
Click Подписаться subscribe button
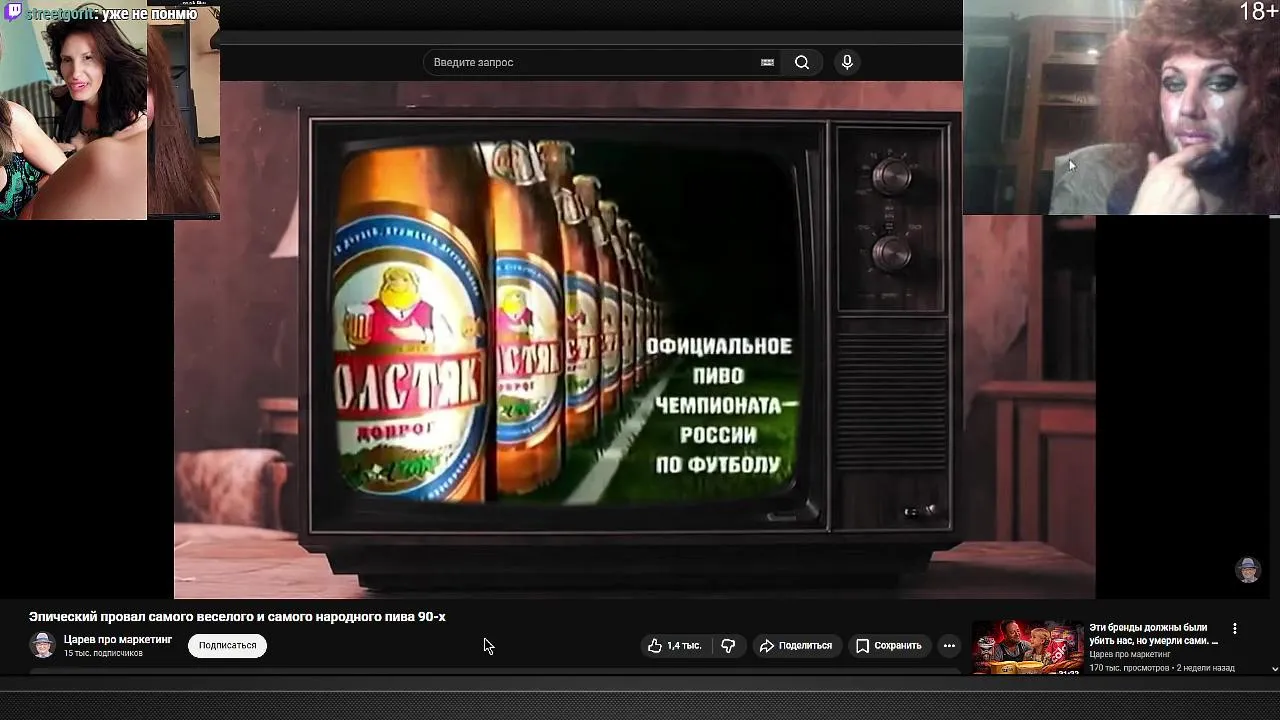(x=227, y=646)
